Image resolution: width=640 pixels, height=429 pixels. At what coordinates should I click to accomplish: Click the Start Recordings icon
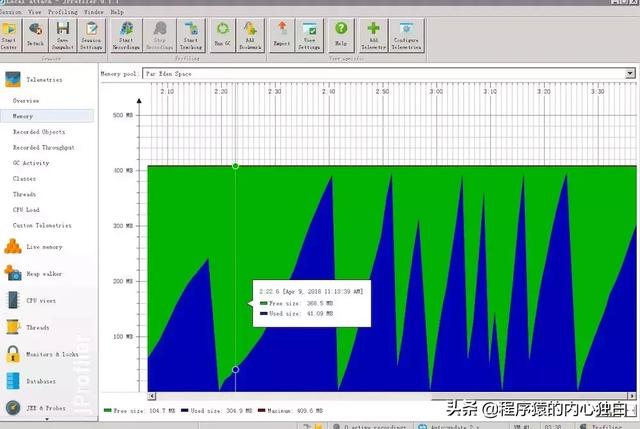click(x=126, y=35)
